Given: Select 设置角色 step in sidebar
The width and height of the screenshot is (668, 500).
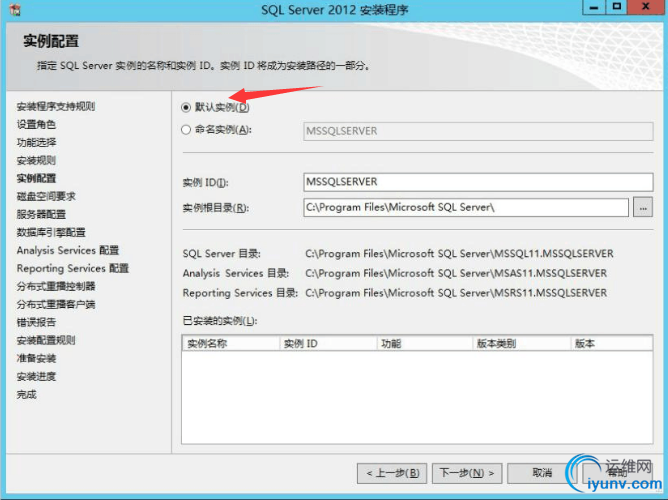Looking at the screenshot, I should click(x=36, y=124).
